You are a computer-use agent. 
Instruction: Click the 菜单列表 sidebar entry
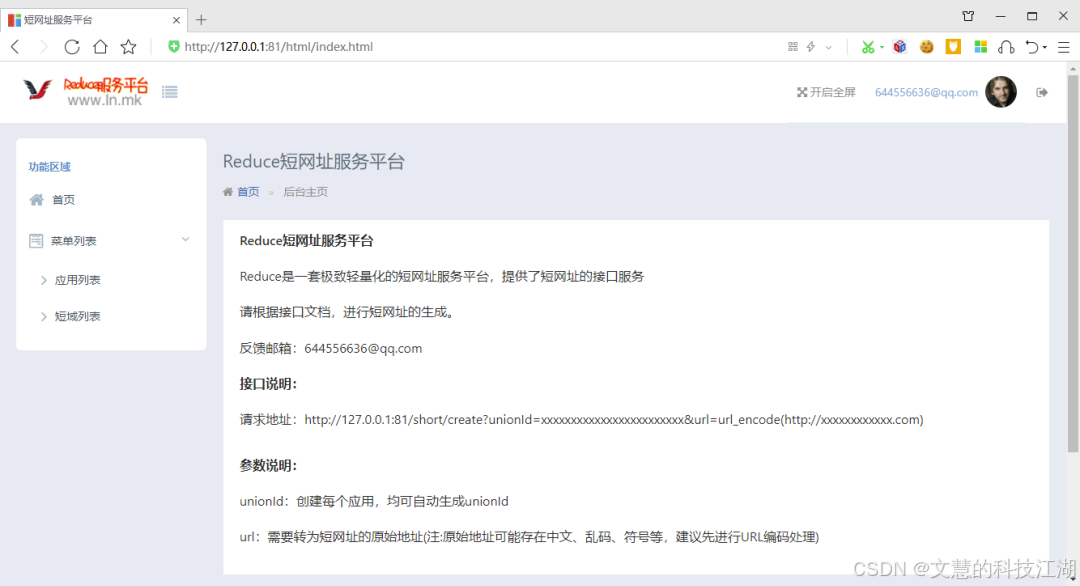[x=74, y=241]
